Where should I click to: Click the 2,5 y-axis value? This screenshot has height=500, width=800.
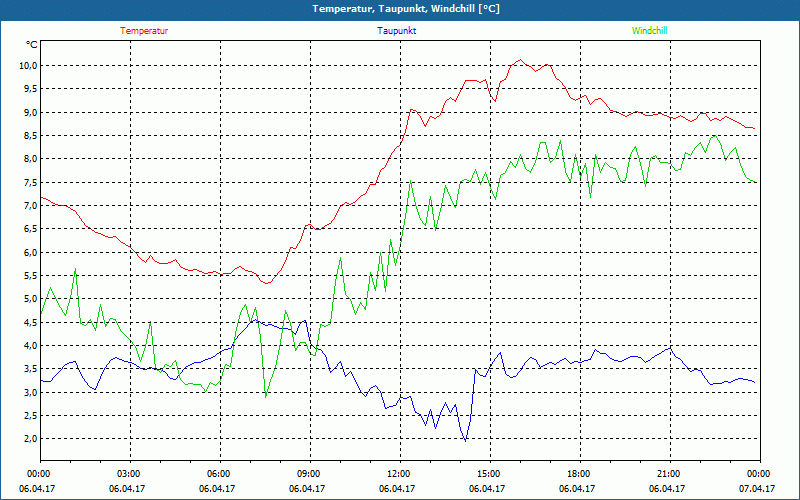click(30, 415)
